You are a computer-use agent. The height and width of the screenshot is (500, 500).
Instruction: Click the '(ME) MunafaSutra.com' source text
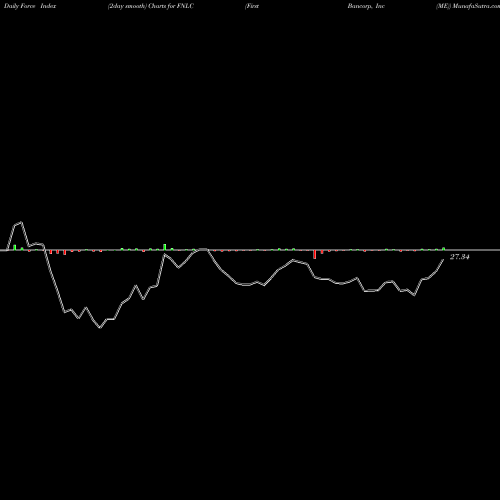tap(468, 6)
